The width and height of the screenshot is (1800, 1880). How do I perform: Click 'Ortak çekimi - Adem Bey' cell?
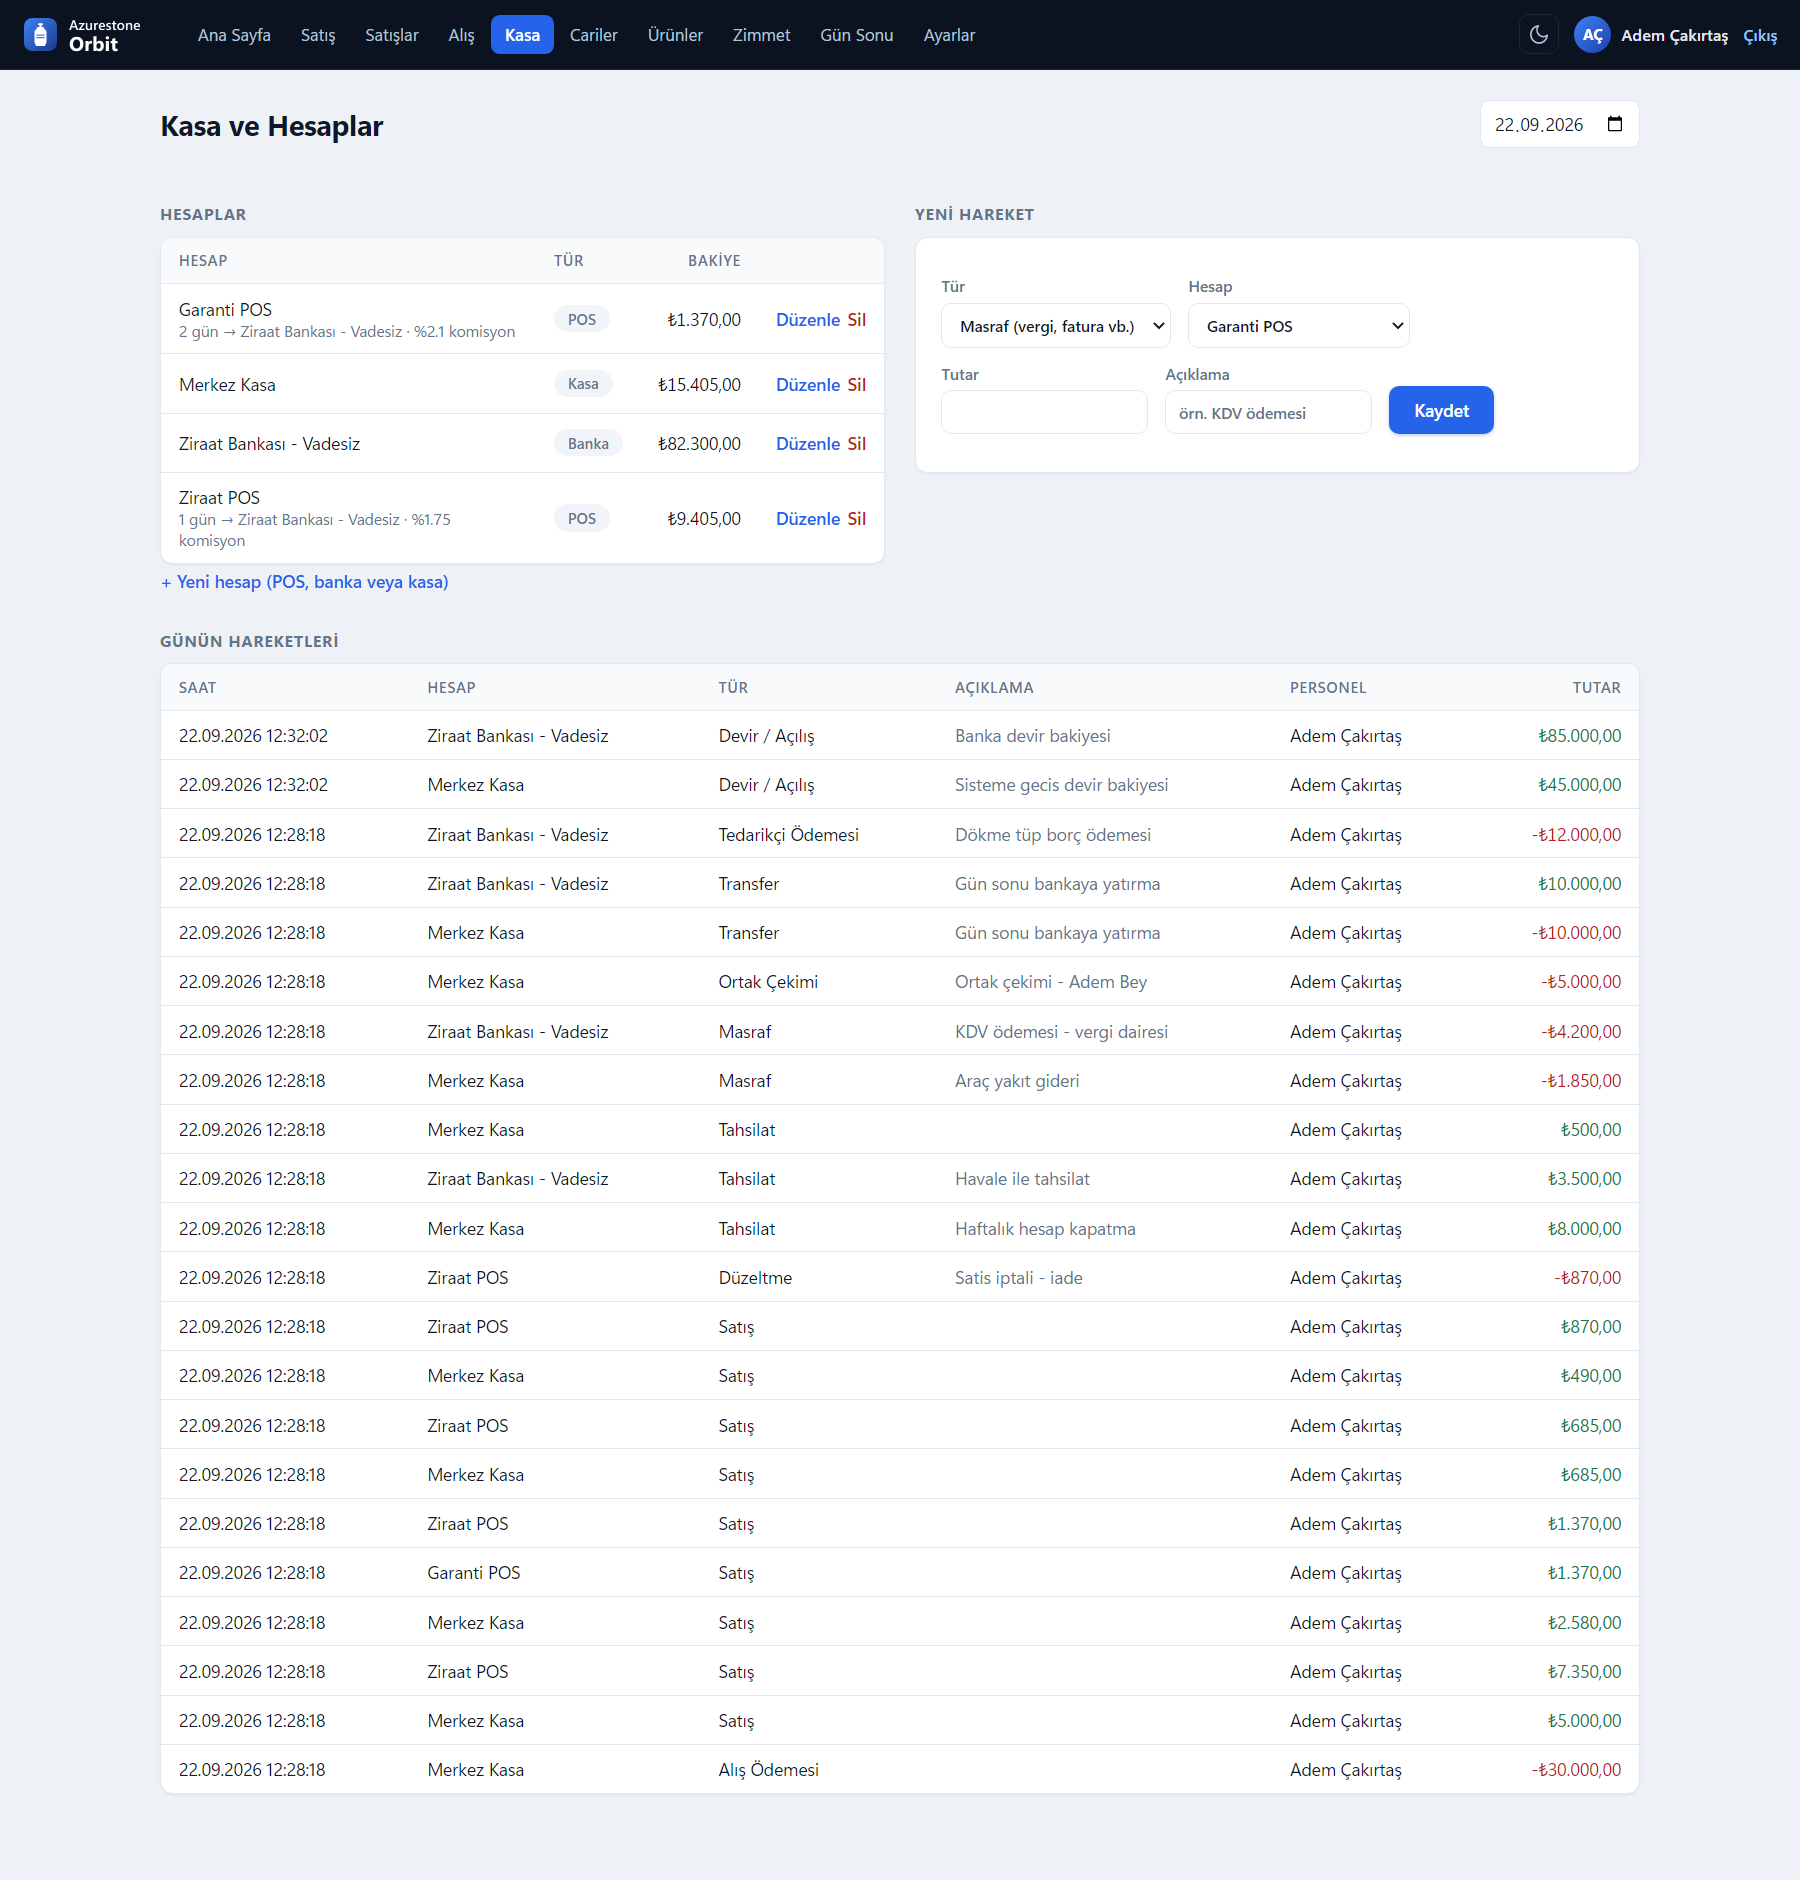1051,982
